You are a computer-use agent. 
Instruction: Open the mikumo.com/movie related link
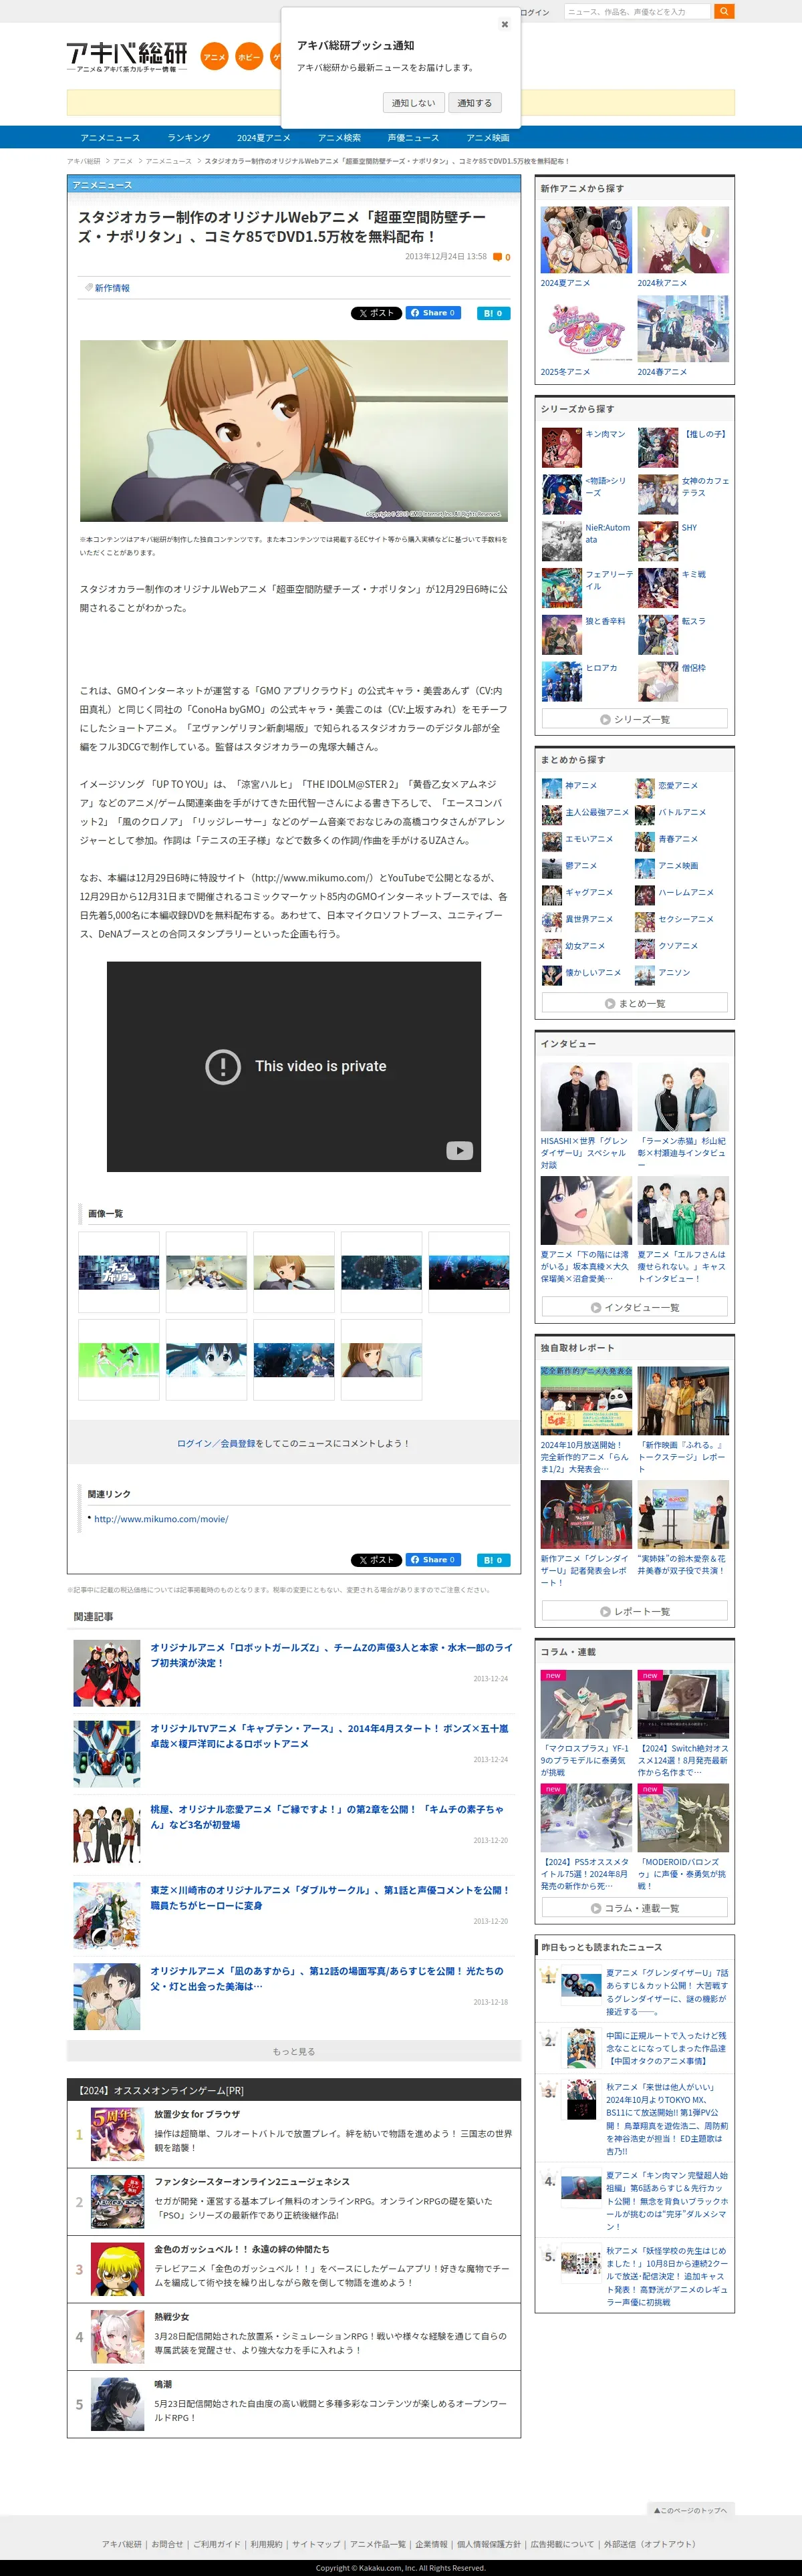(x=161, y=1519)
